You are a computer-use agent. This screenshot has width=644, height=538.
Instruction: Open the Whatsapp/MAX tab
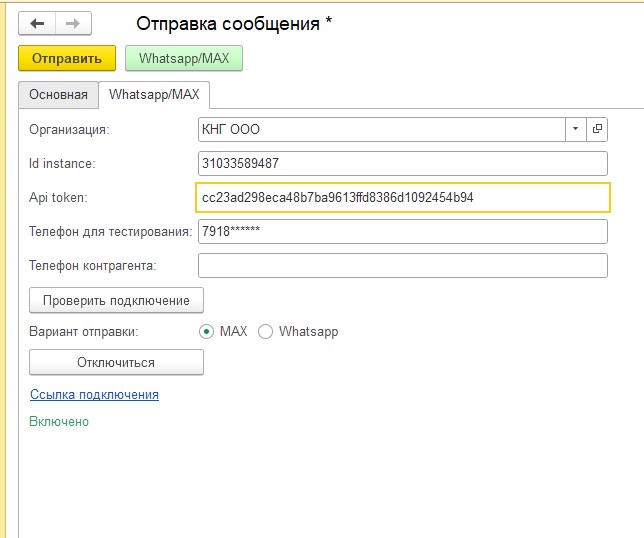[x=154, y=95]
